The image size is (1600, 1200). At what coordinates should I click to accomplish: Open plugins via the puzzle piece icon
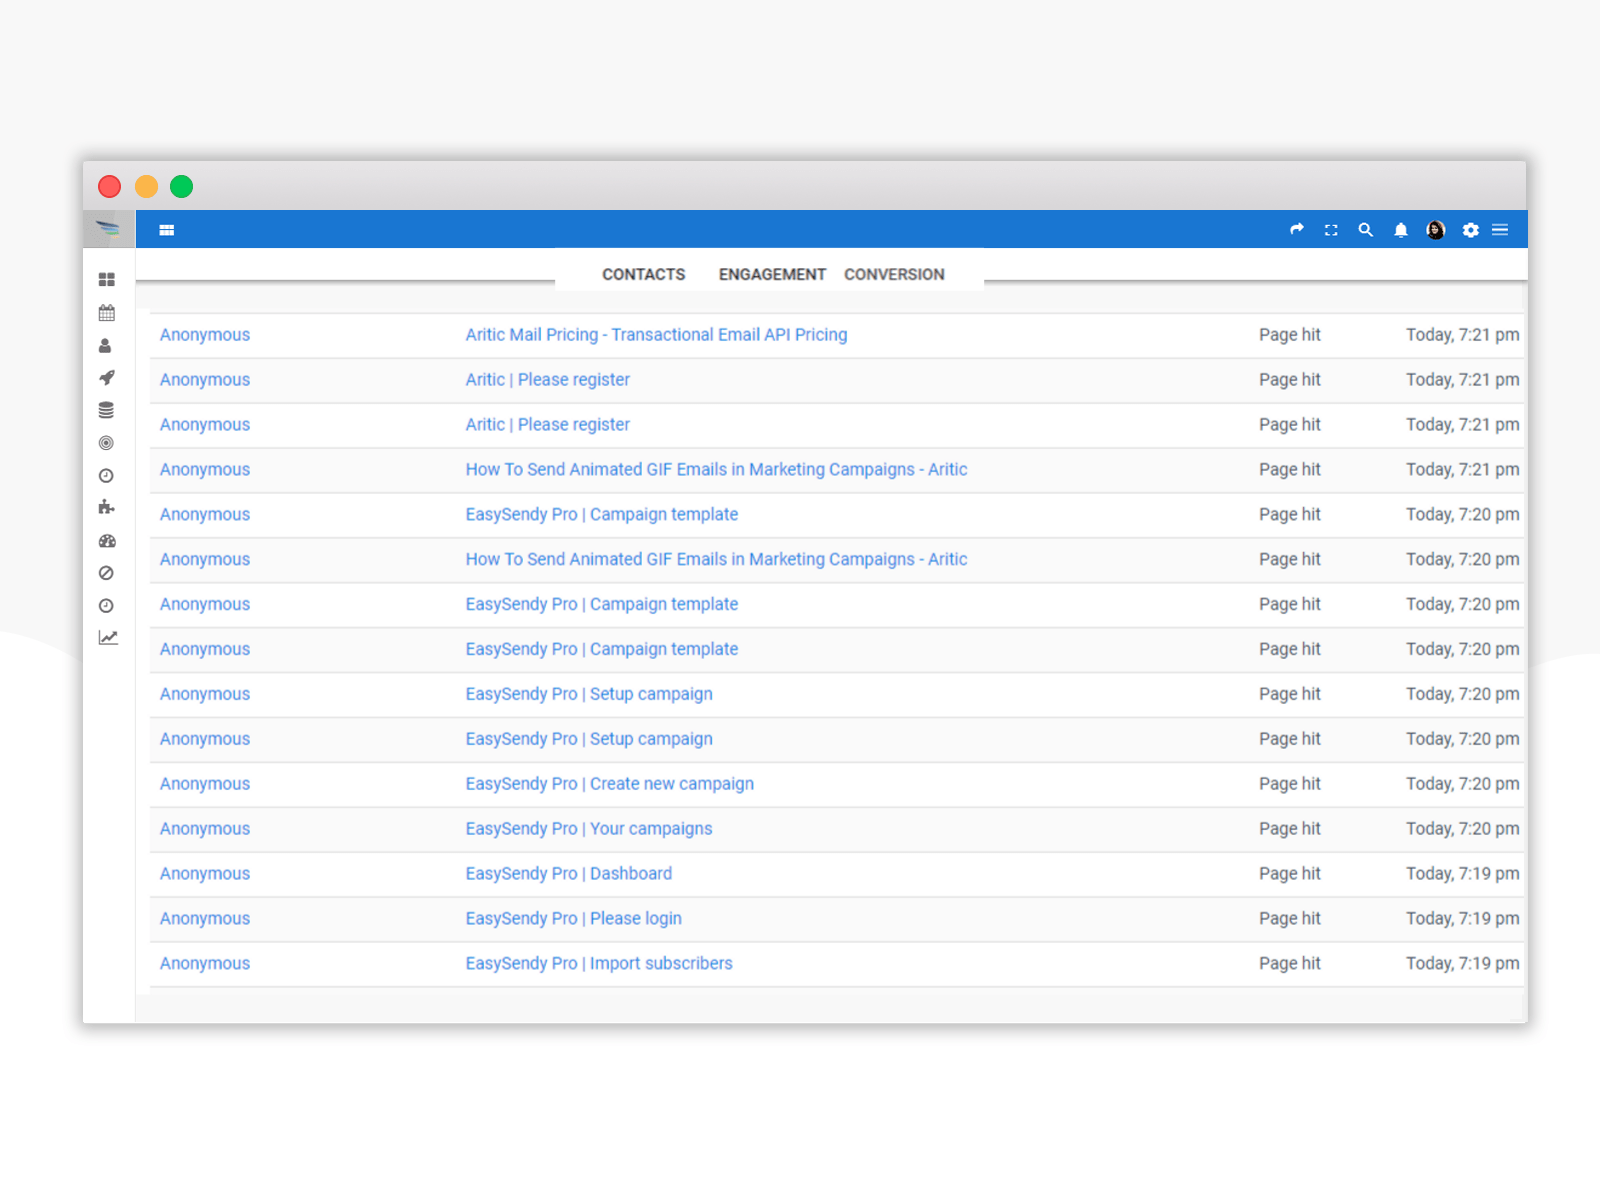107,507
